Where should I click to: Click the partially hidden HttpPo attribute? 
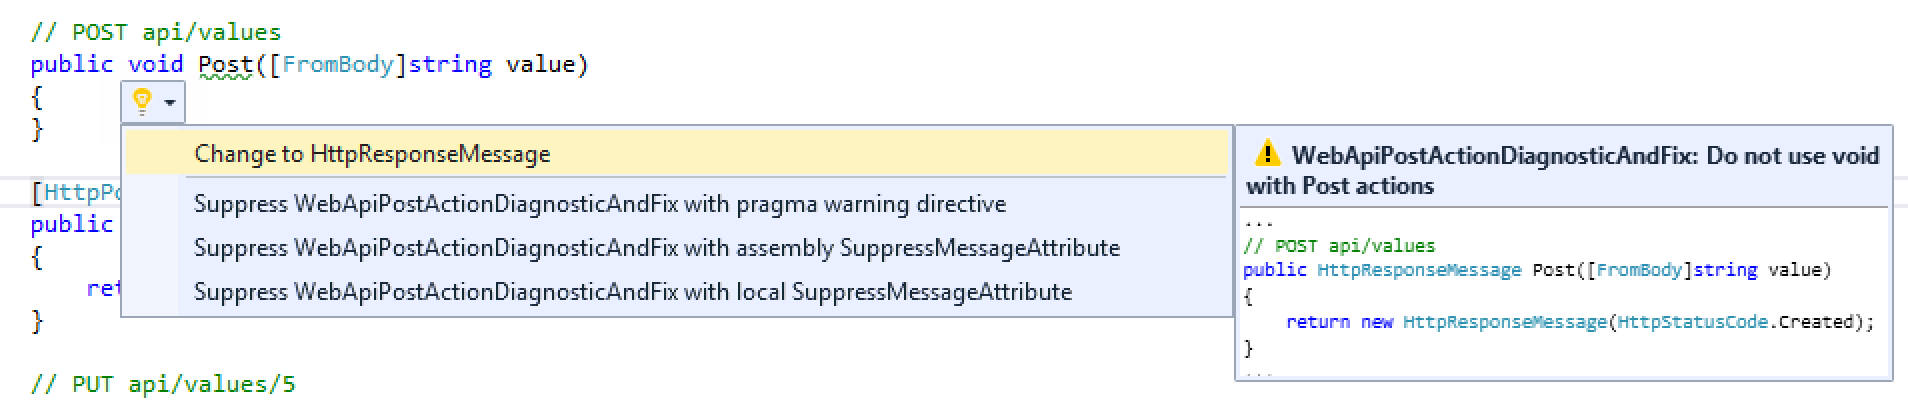click(76, 191)
